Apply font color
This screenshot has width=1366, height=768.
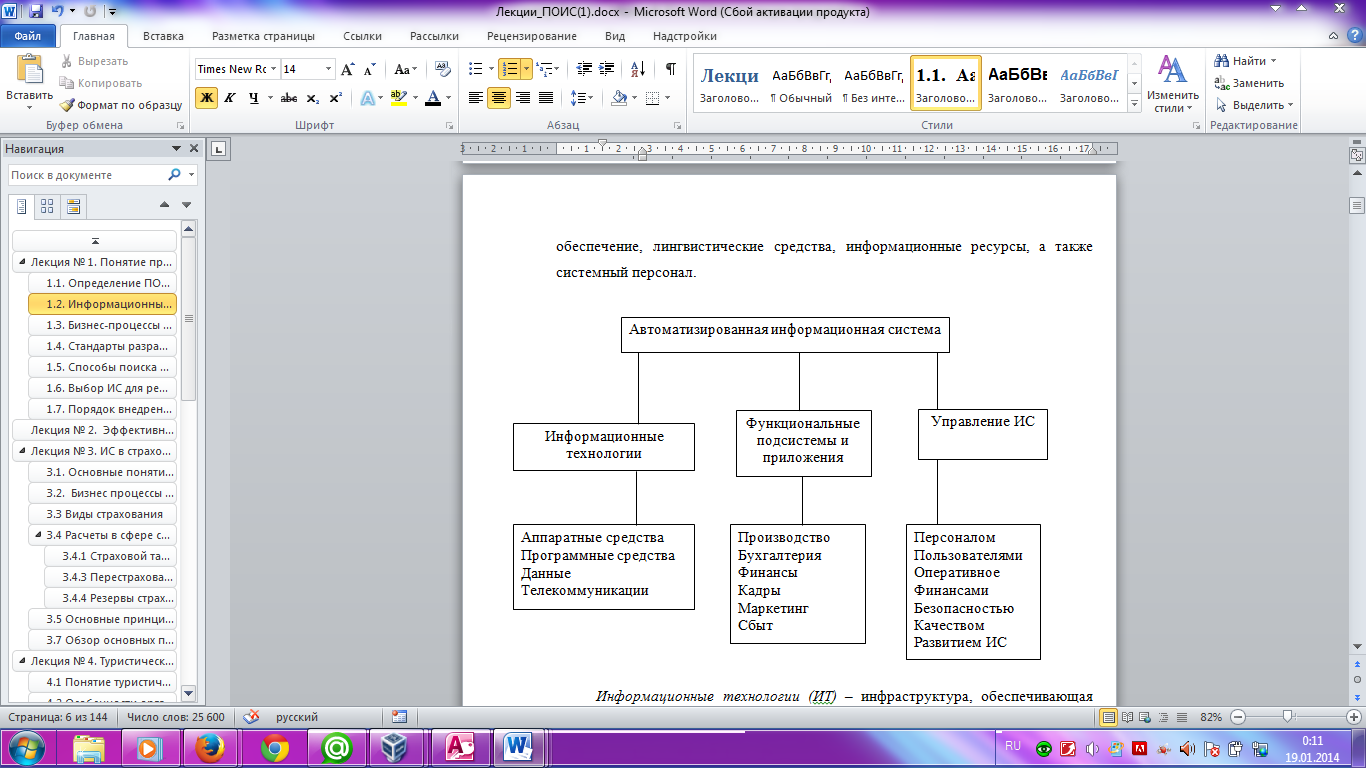pos(432,98)
